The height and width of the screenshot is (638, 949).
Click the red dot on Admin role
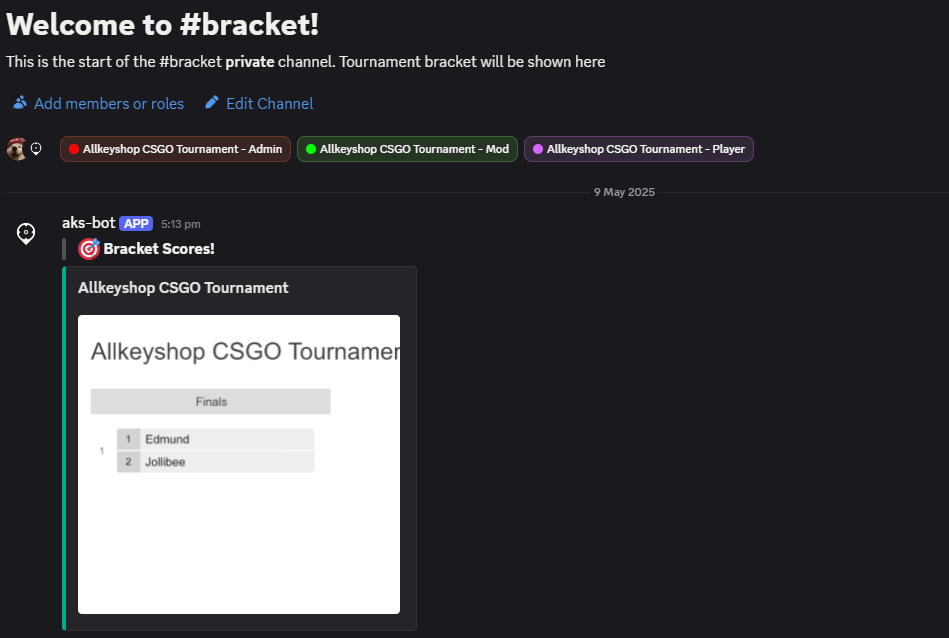(74, 149)
